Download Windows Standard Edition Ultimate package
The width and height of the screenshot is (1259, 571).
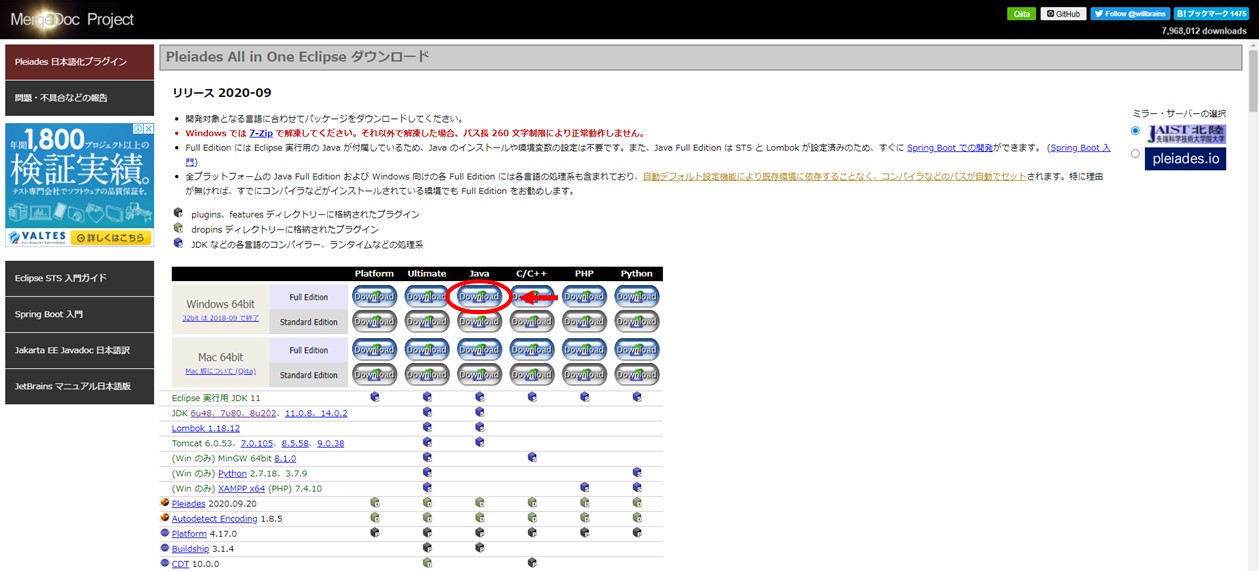point(427,321)
